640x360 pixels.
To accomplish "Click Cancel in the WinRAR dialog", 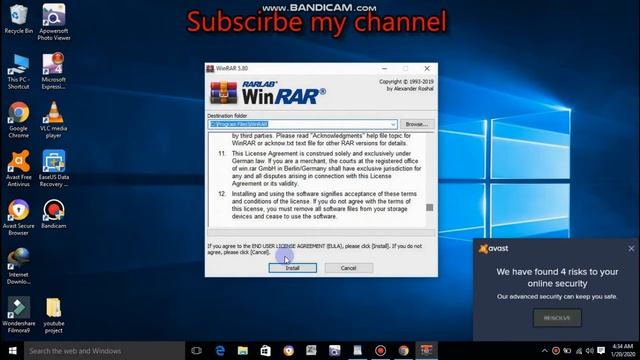I will click(349, 268).
